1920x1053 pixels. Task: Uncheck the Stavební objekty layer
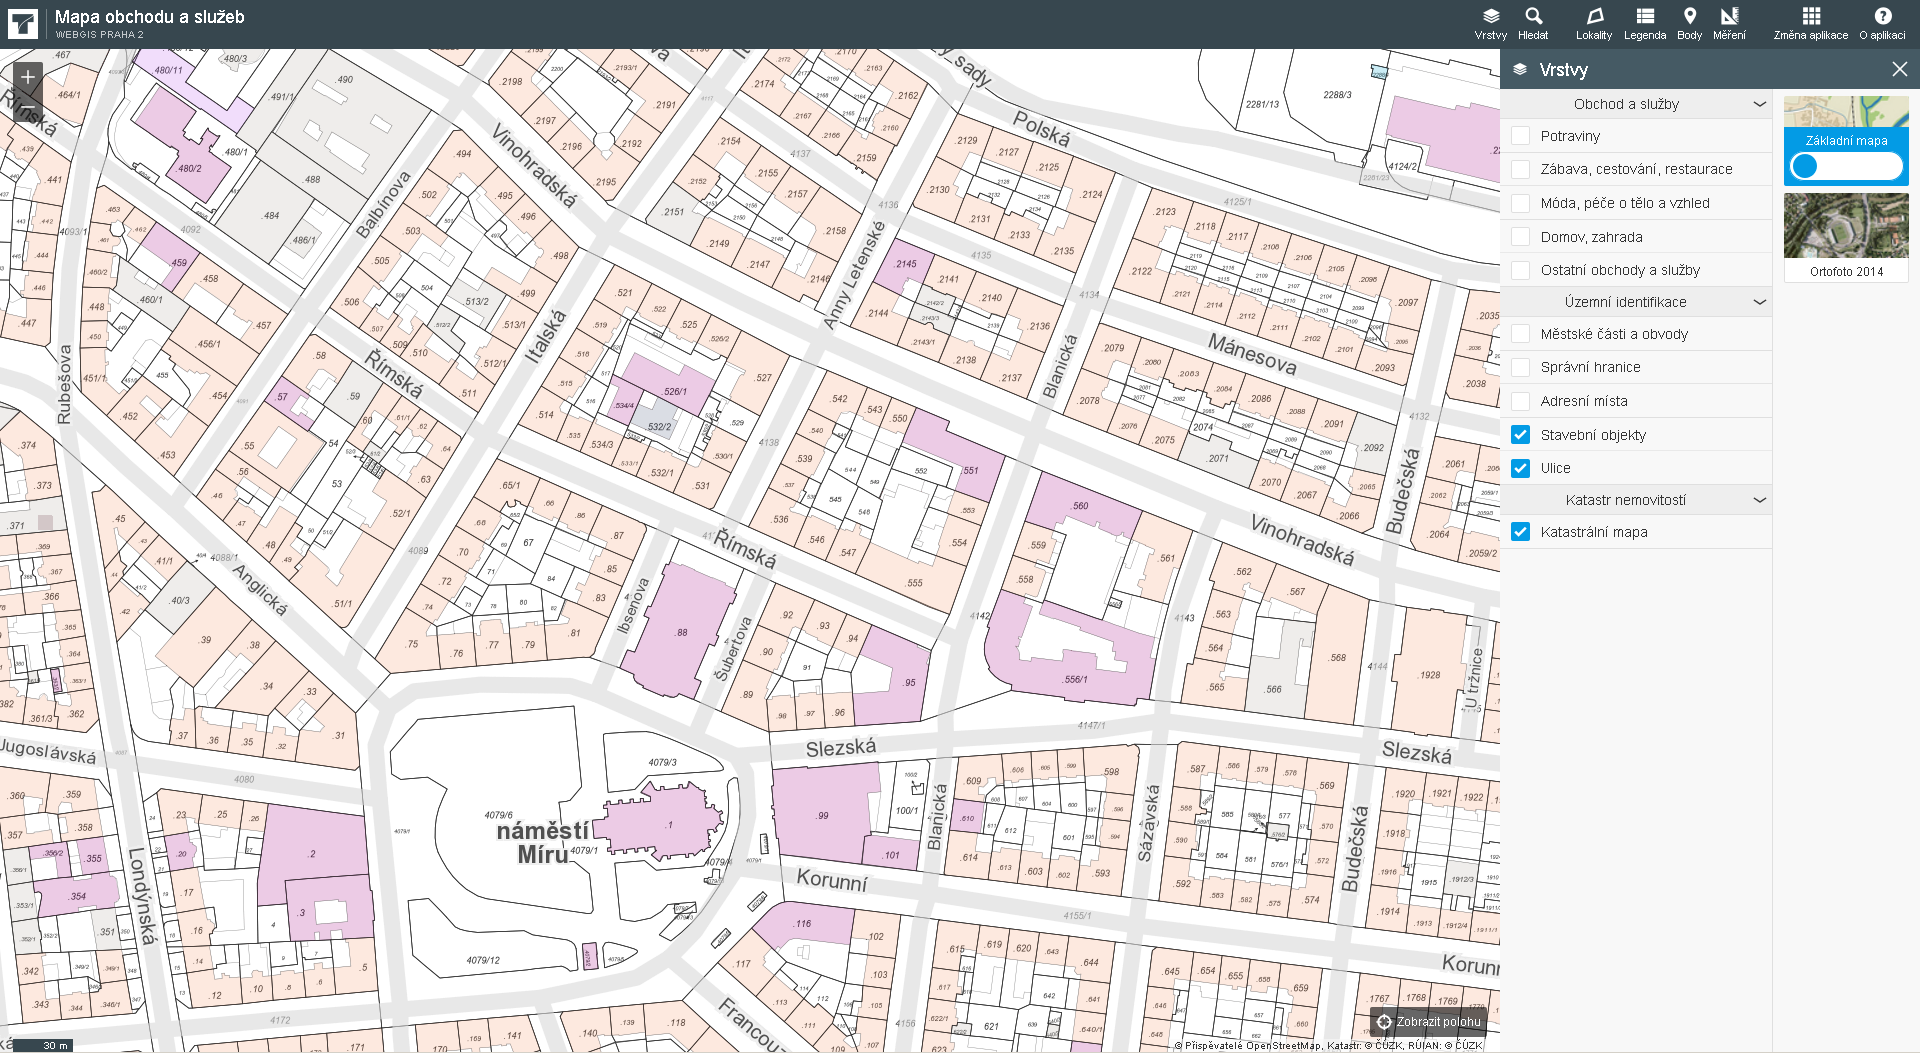[x=1520, y=435]
